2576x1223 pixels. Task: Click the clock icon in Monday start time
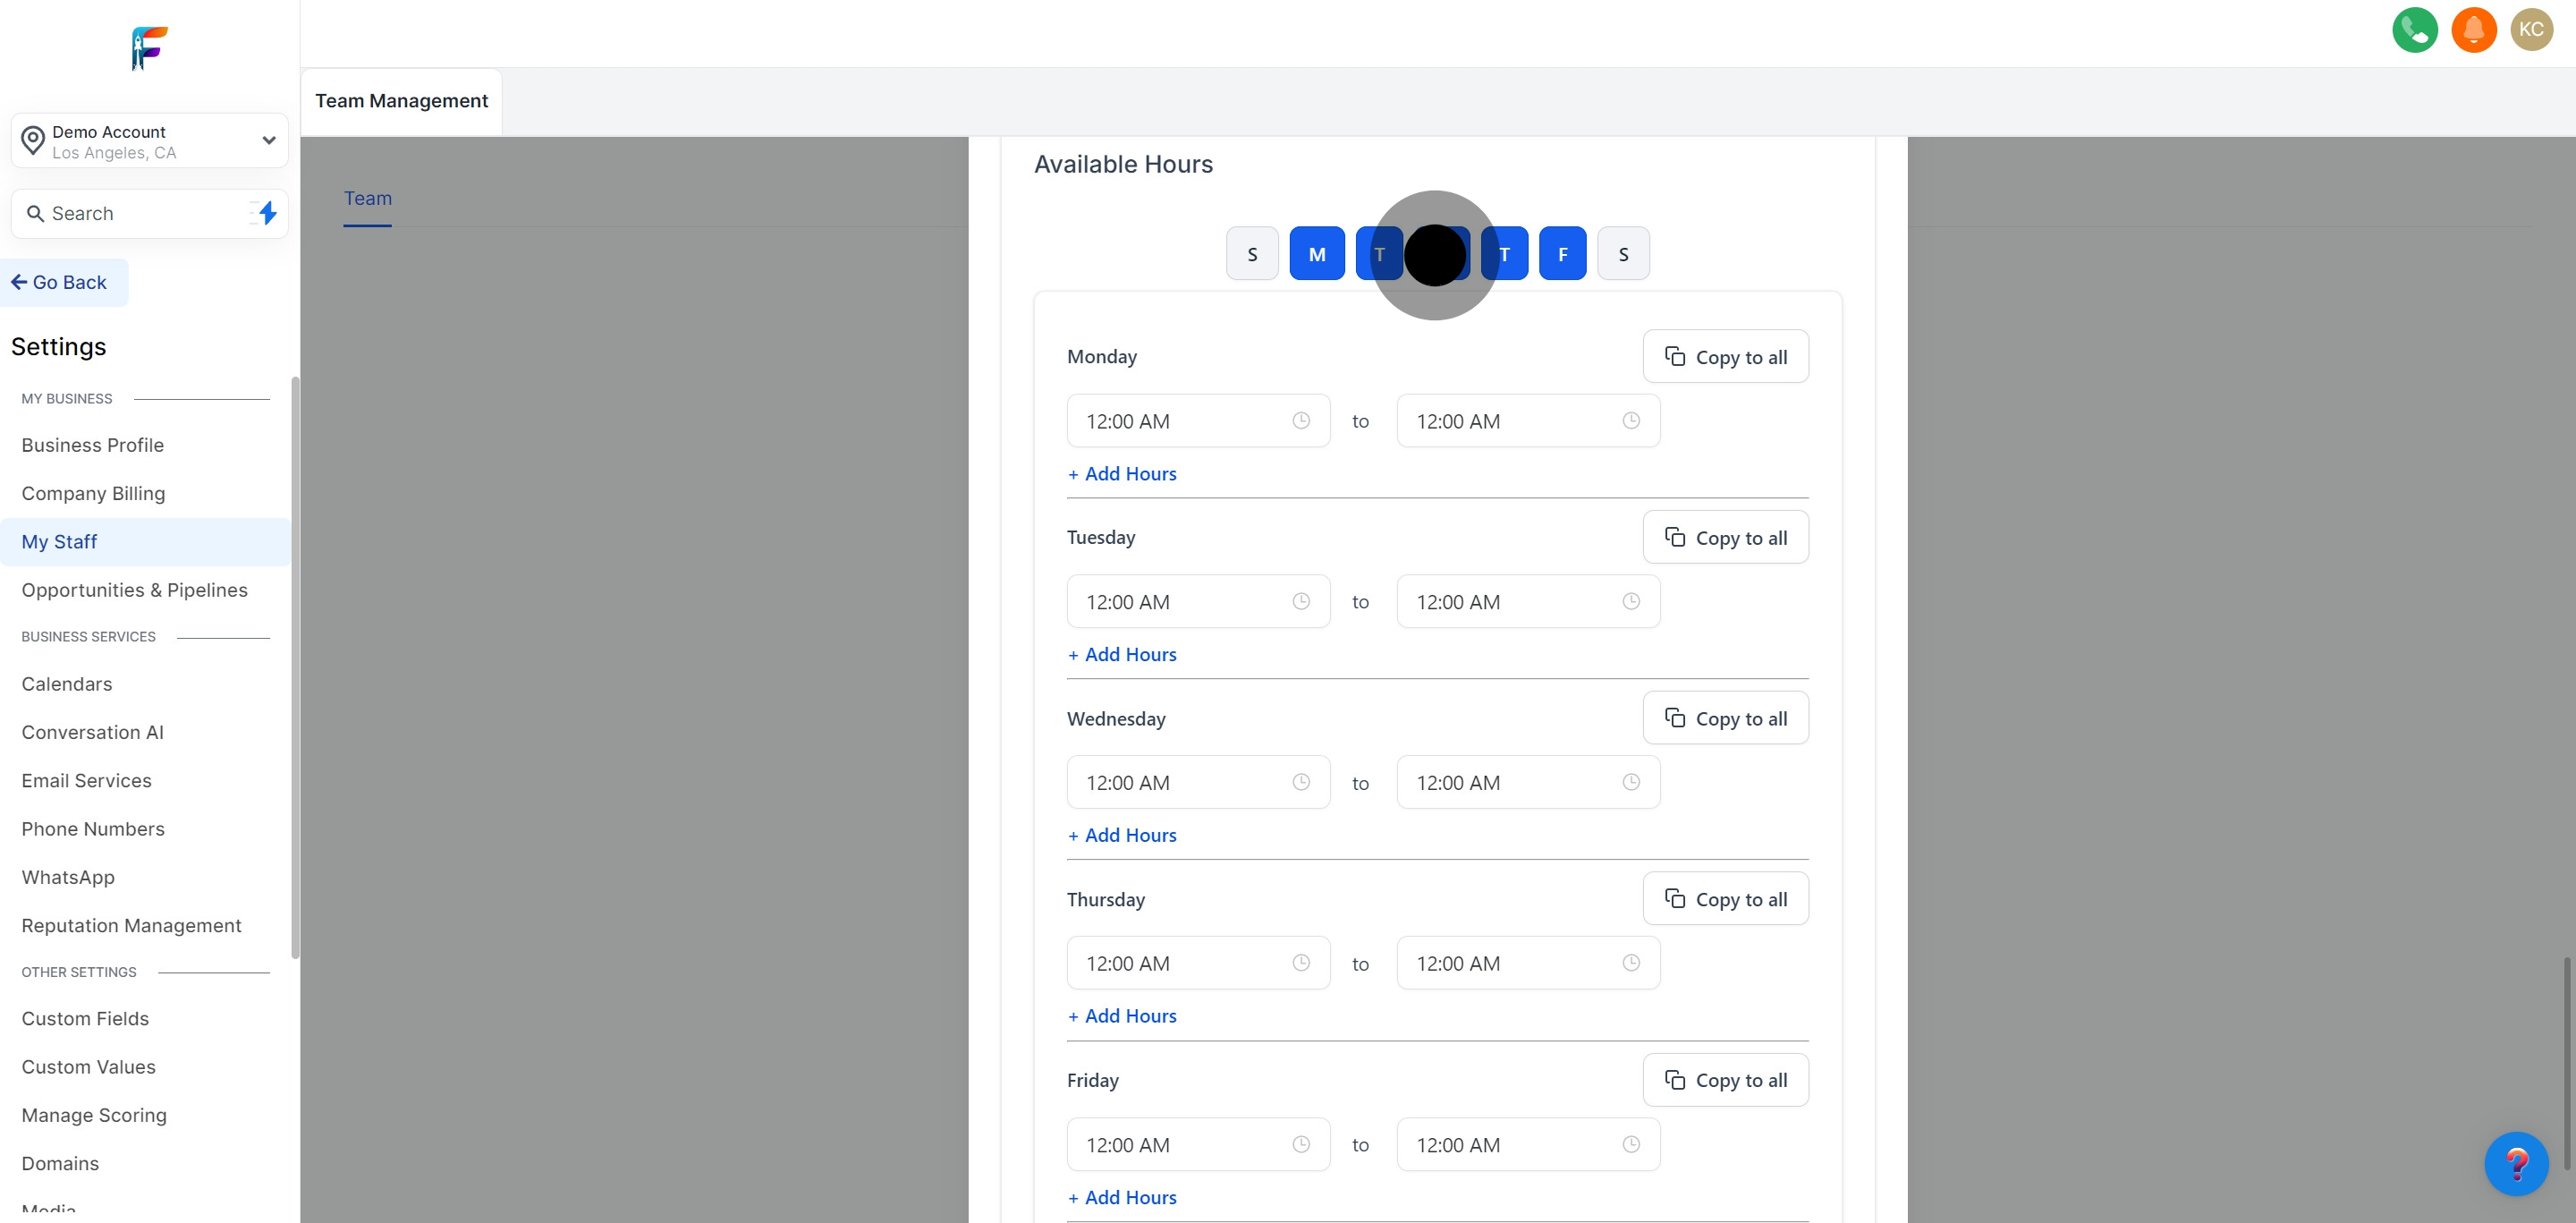tap(1300, 421)
